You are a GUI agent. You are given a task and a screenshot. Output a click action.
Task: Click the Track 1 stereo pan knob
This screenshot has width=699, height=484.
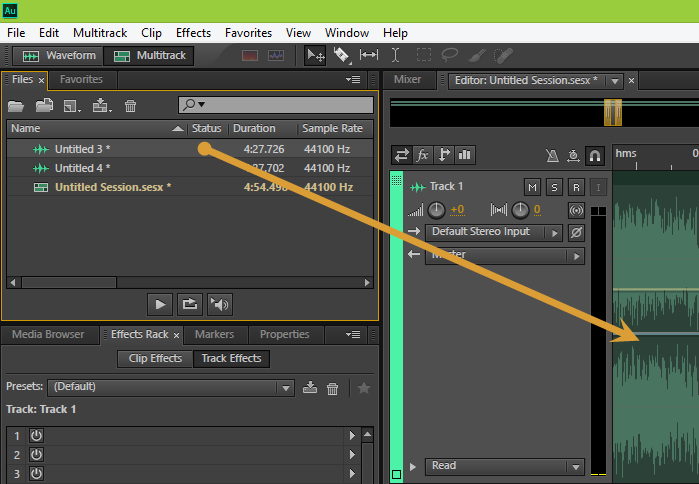coord(520,210)
